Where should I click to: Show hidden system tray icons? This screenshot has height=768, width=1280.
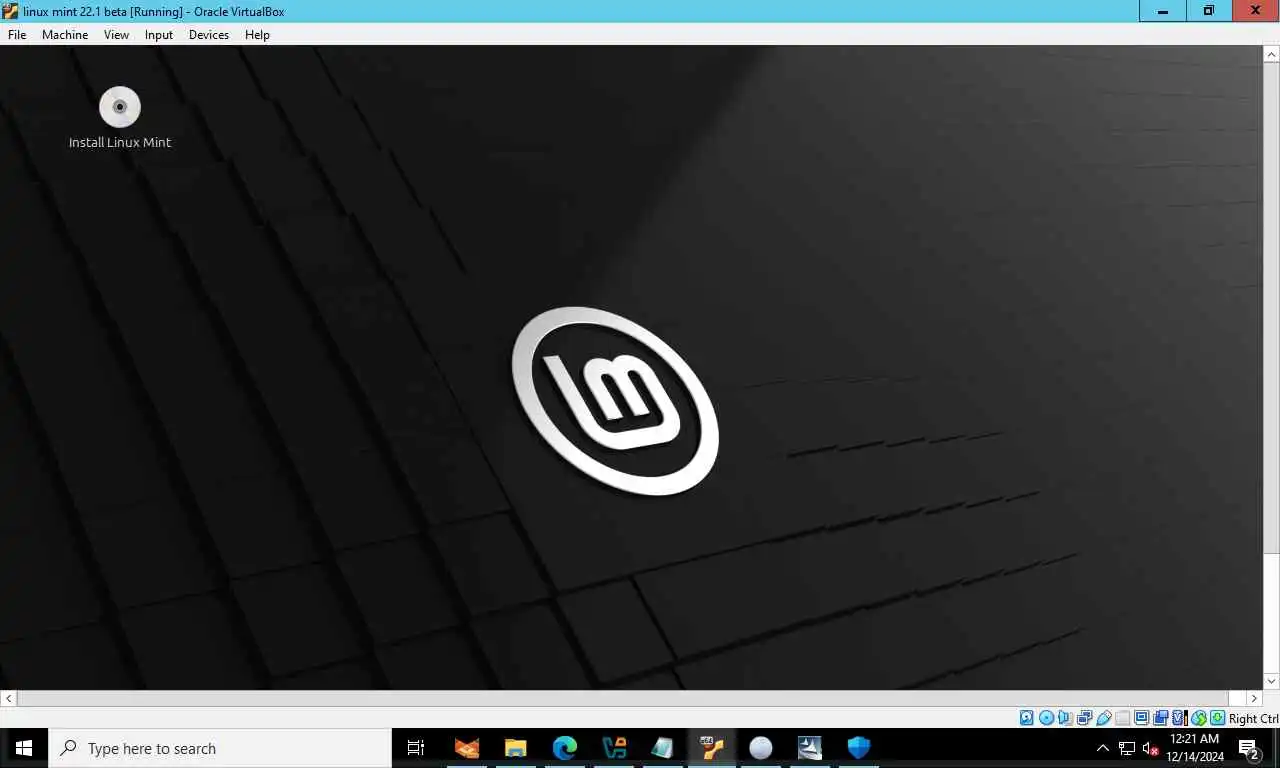click(x=1103, y=748)
